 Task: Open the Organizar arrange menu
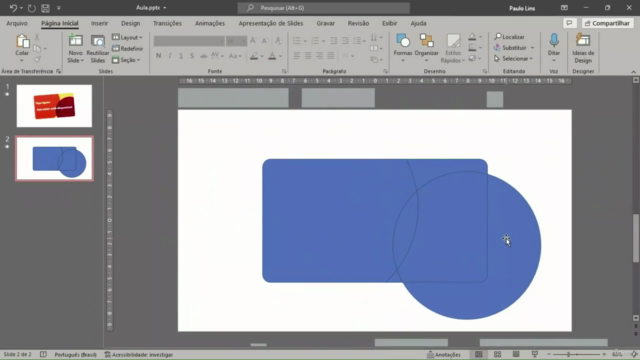click(427, 48)
